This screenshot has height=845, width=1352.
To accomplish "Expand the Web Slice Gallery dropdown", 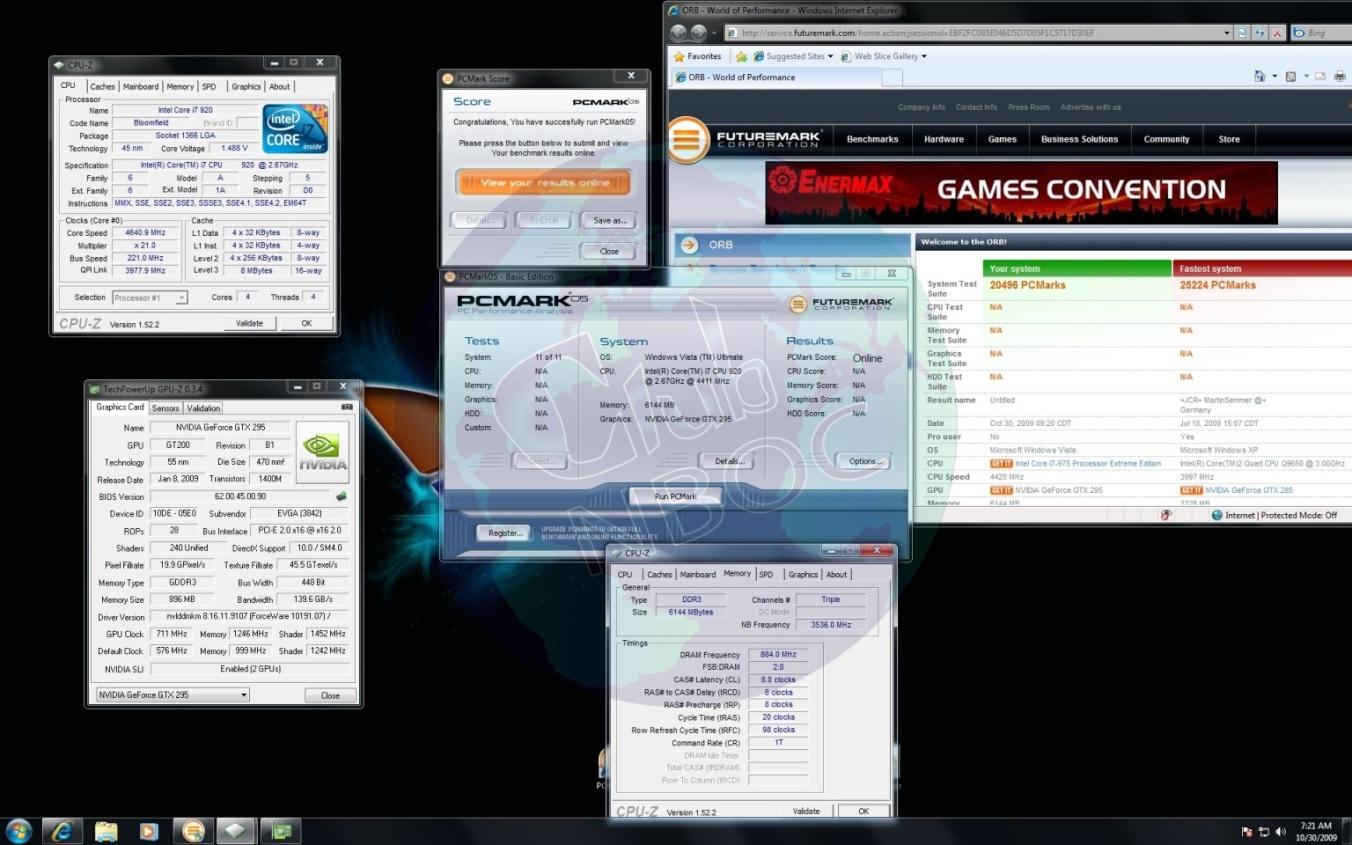I will tap(924, 57).
